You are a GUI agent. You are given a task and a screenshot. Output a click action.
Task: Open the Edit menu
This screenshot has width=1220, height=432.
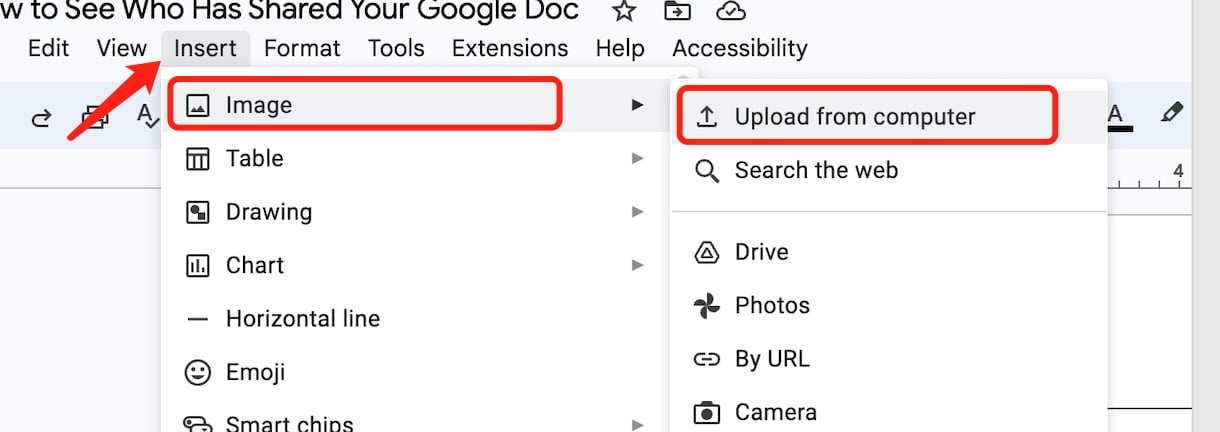click(x=49, y=48)
